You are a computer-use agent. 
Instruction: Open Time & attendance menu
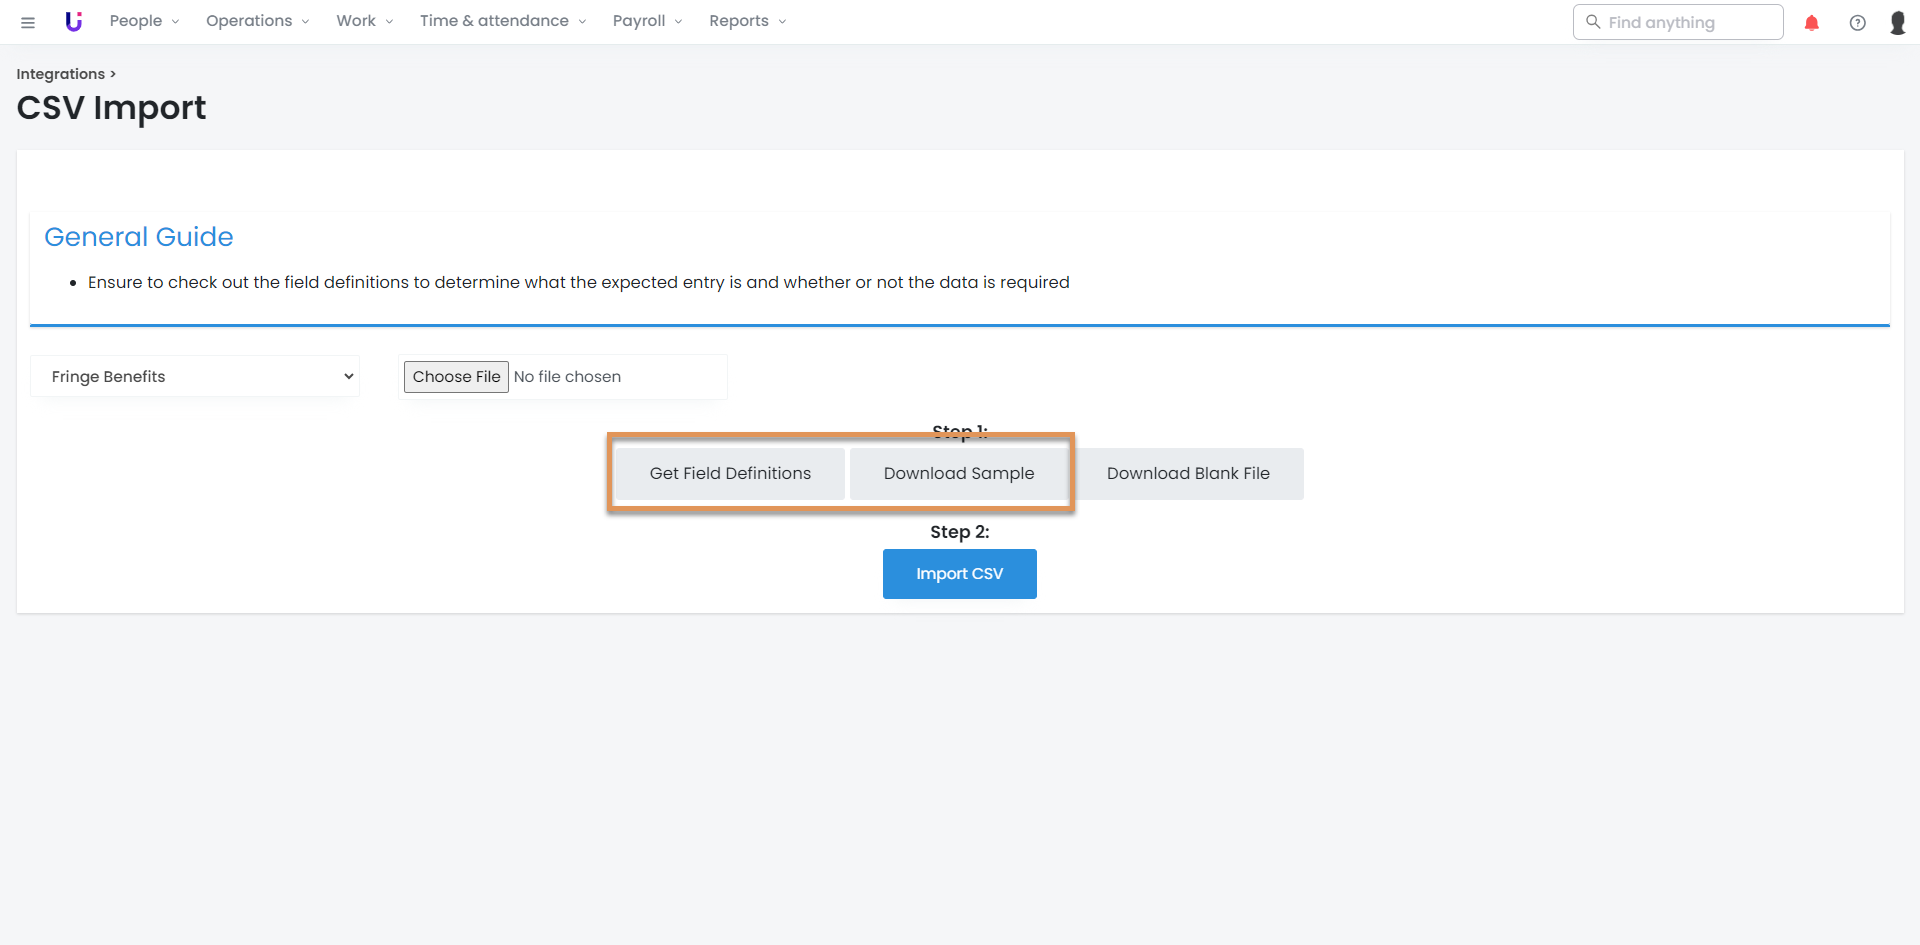point(502,21)
